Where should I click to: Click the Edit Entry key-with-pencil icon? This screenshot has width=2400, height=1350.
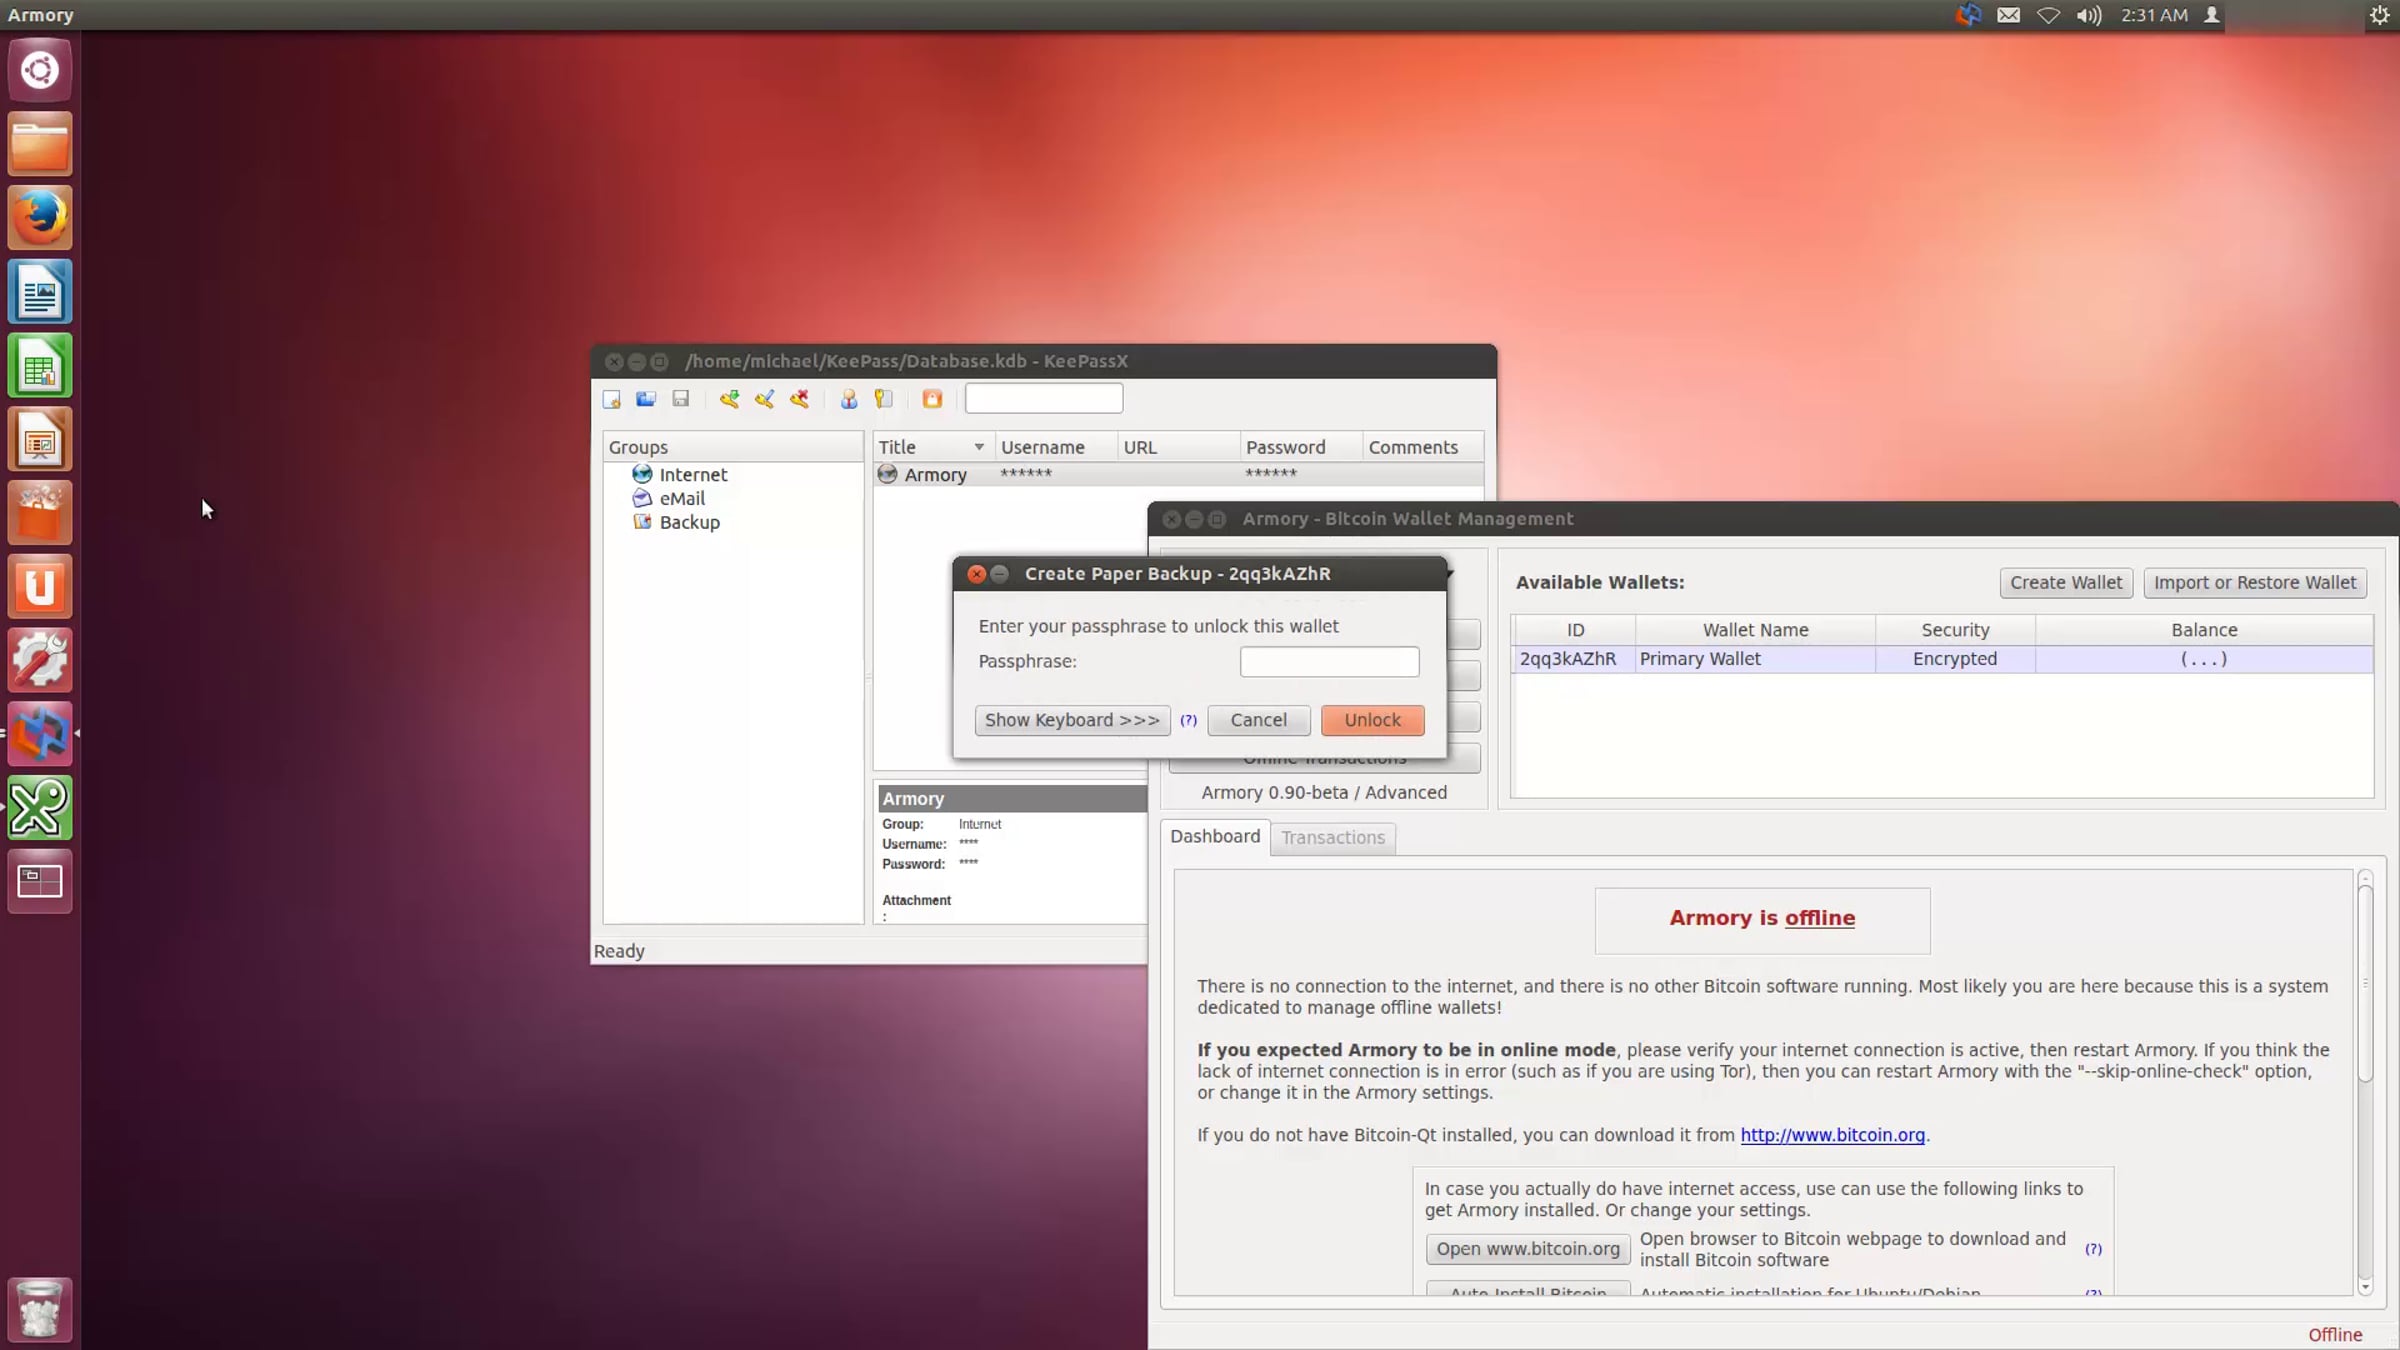[765, 399]
